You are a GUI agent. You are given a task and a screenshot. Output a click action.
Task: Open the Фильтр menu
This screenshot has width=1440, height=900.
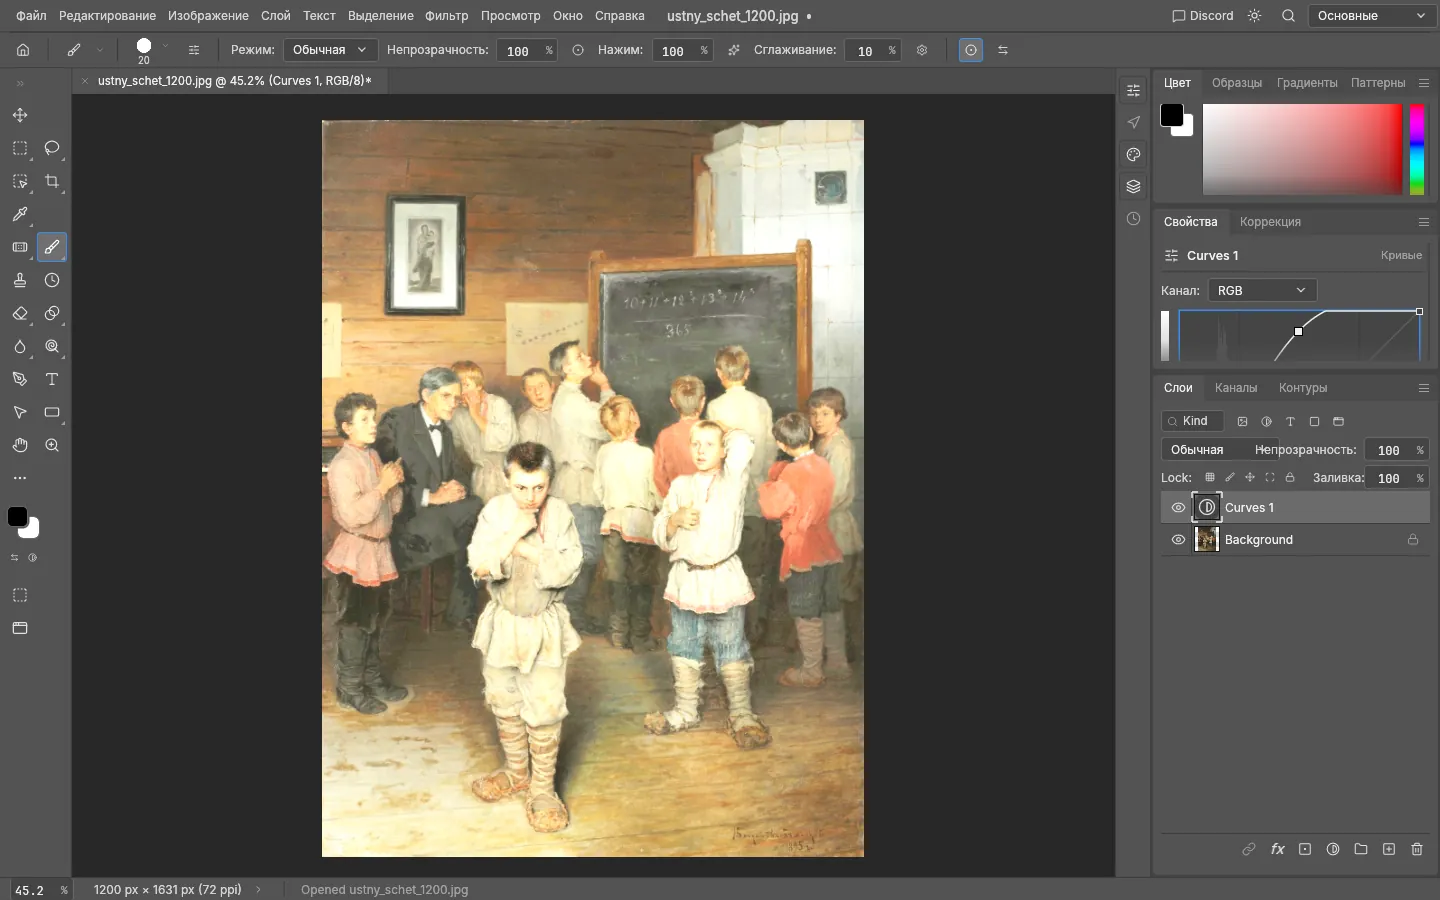pyautogui.click(x=446, y=16)
